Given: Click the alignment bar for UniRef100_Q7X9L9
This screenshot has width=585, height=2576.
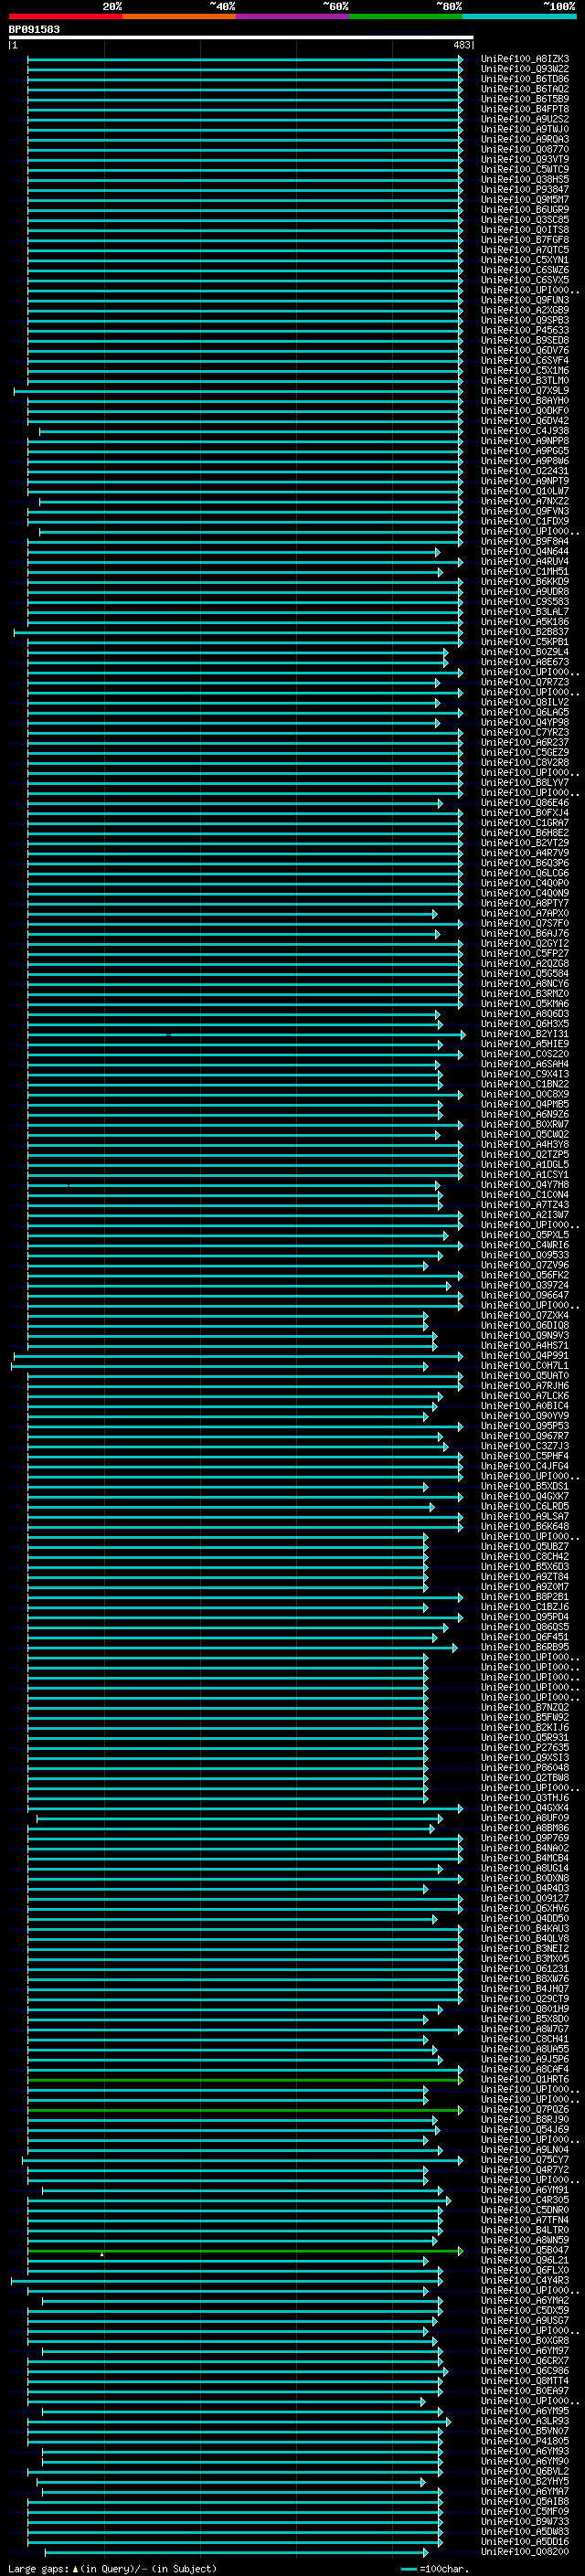Looking at the screenshot, I should [x=238, y=391].
